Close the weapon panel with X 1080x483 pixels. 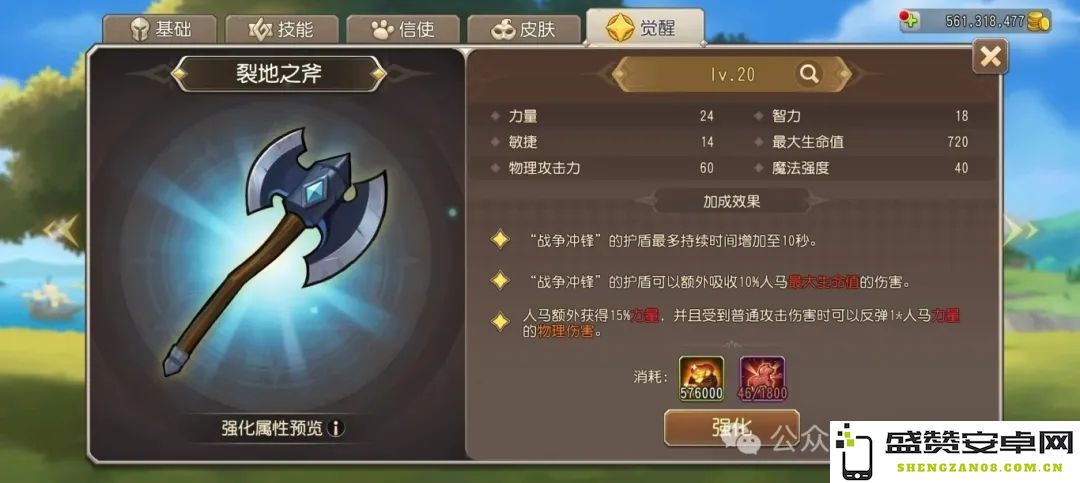[x=990, y=56]
